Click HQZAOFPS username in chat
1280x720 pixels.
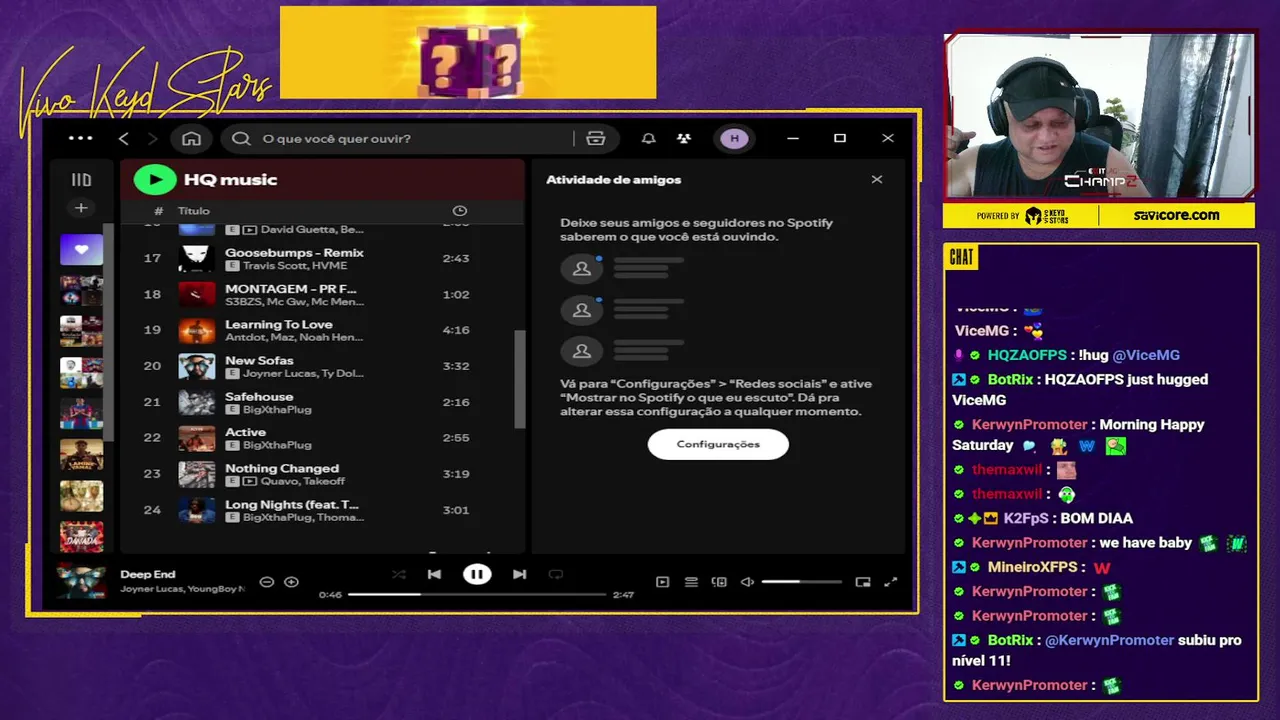1027,355
